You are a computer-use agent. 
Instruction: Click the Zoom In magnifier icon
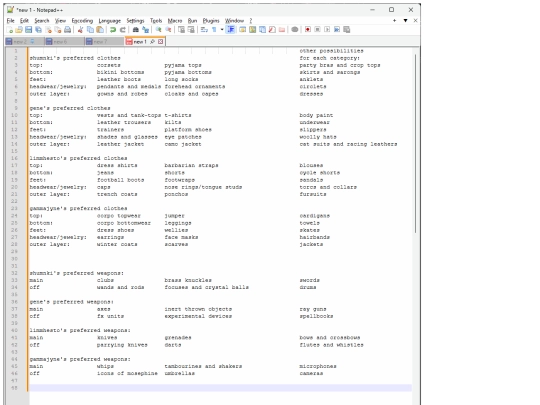[x=158, y=30]
